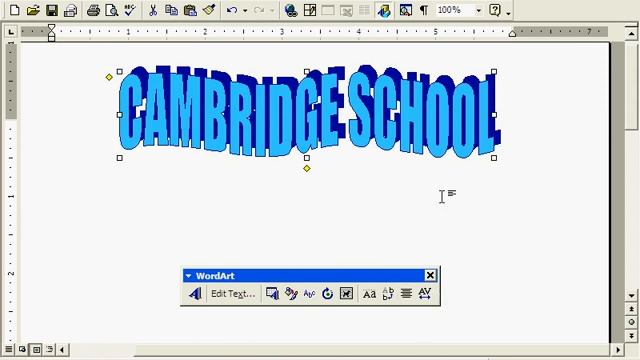The width and height of the screenshot is (640, 360).
Task: Activate Format Painter brush
Action: 209,10
